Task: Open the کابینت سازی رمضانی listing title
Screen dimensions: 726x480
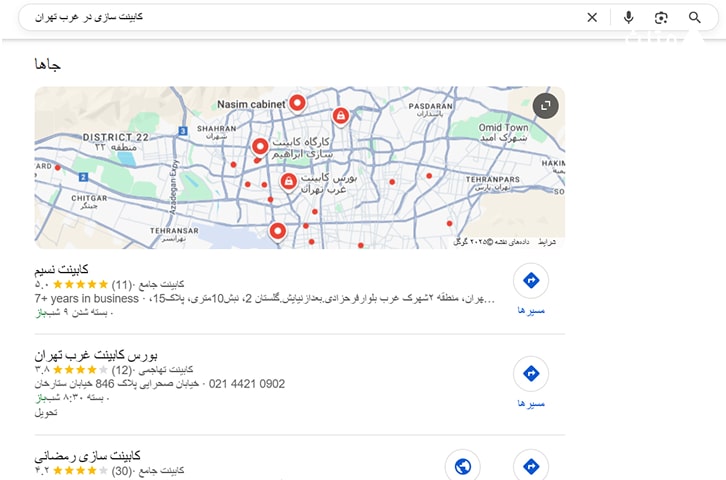Action: (88, 456)
